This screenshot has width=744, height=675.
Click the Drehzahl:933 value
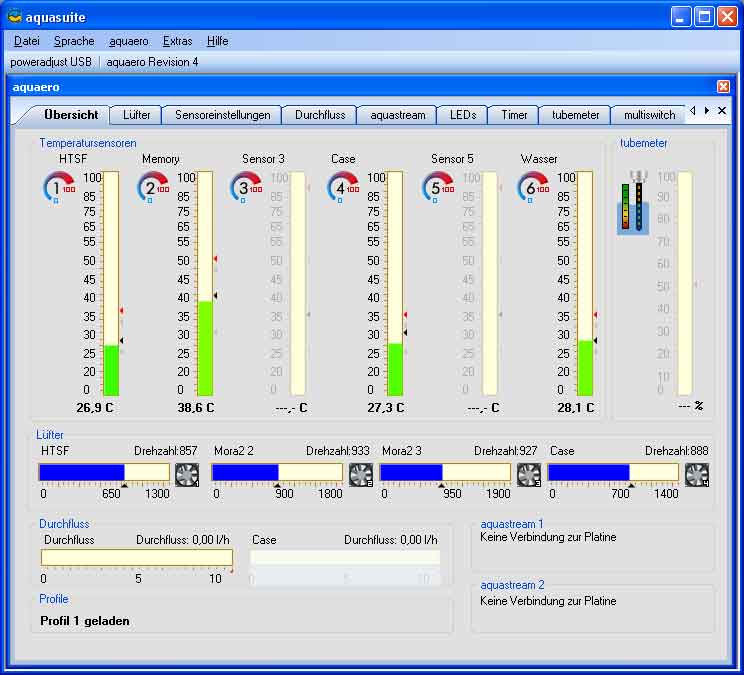point(338,451)
